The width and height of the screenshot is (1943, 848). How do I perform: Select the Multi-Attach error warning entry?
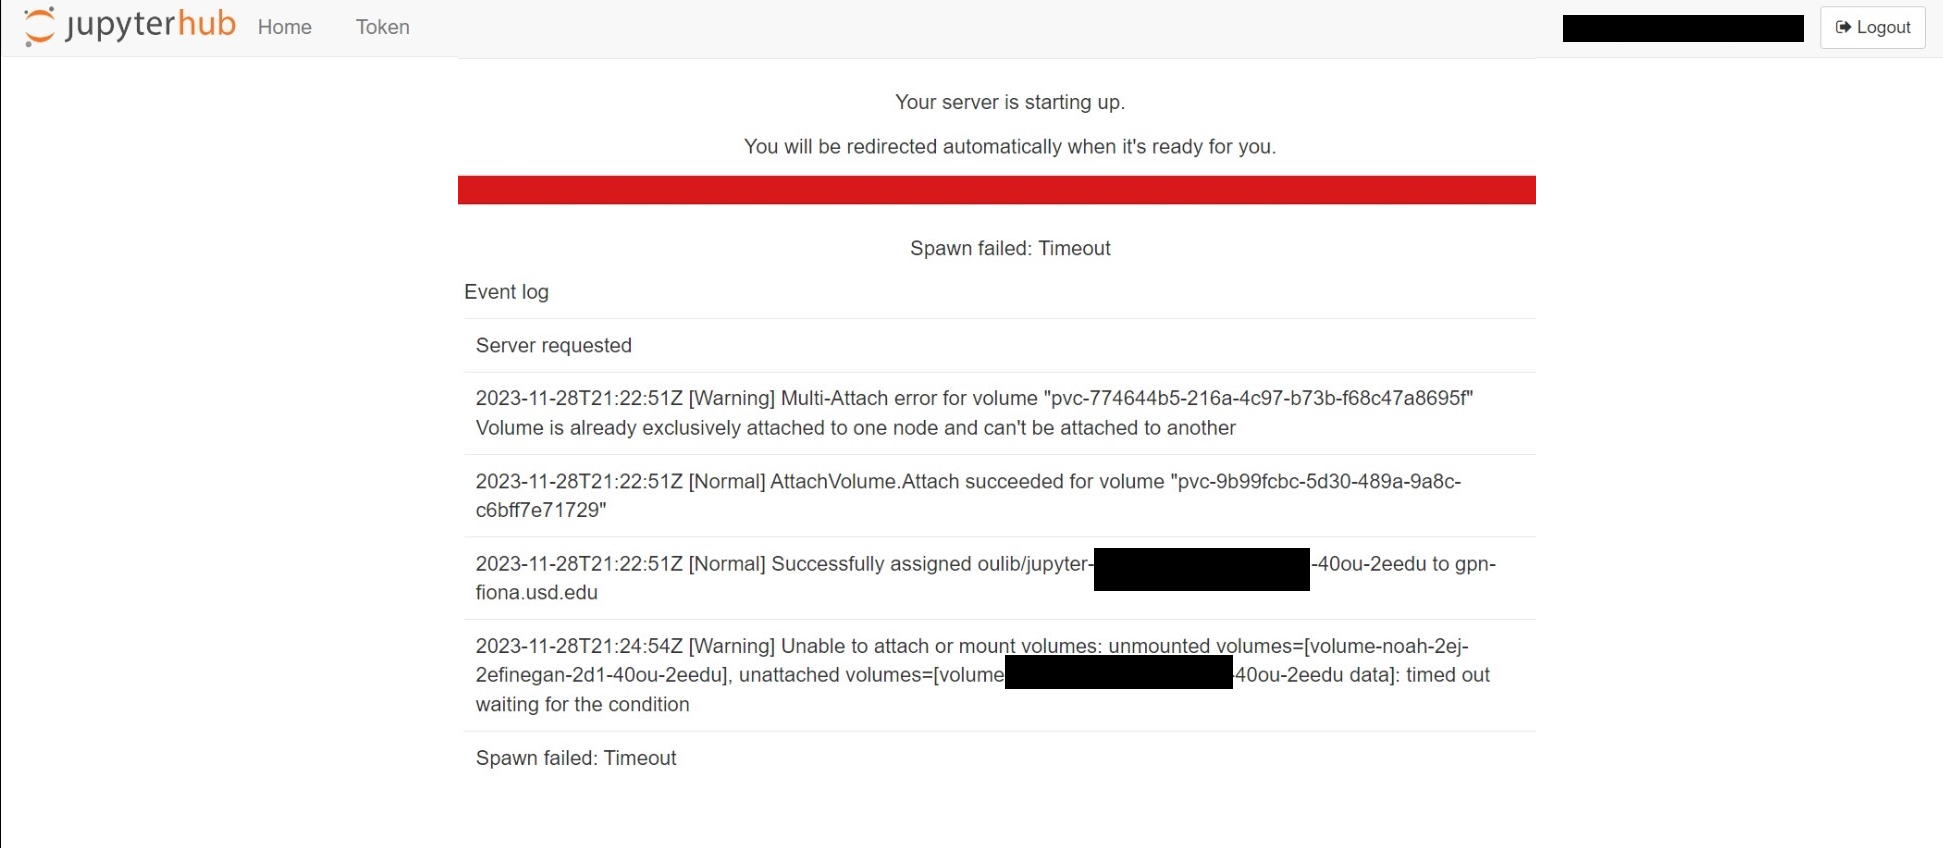point(973,398)
